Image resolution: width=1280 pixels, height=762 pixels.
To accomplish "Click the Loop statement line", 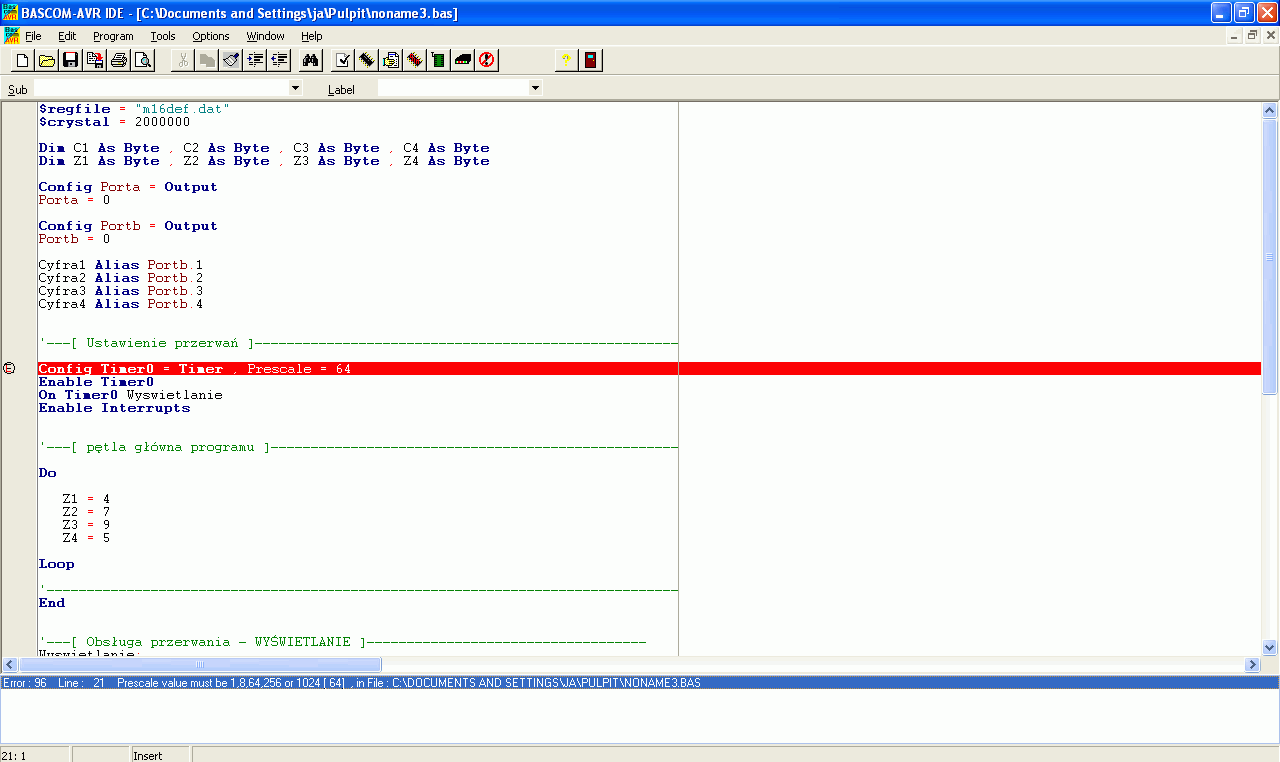I will 57,564.
